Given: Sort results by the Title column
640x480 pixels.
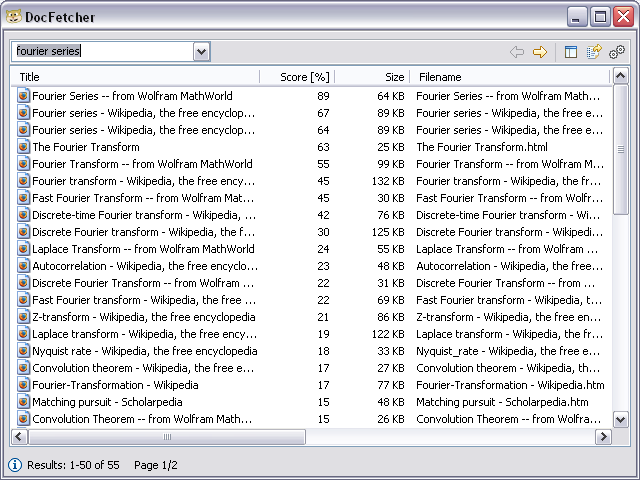Looking at the screenshot, I should pos(135,77).
